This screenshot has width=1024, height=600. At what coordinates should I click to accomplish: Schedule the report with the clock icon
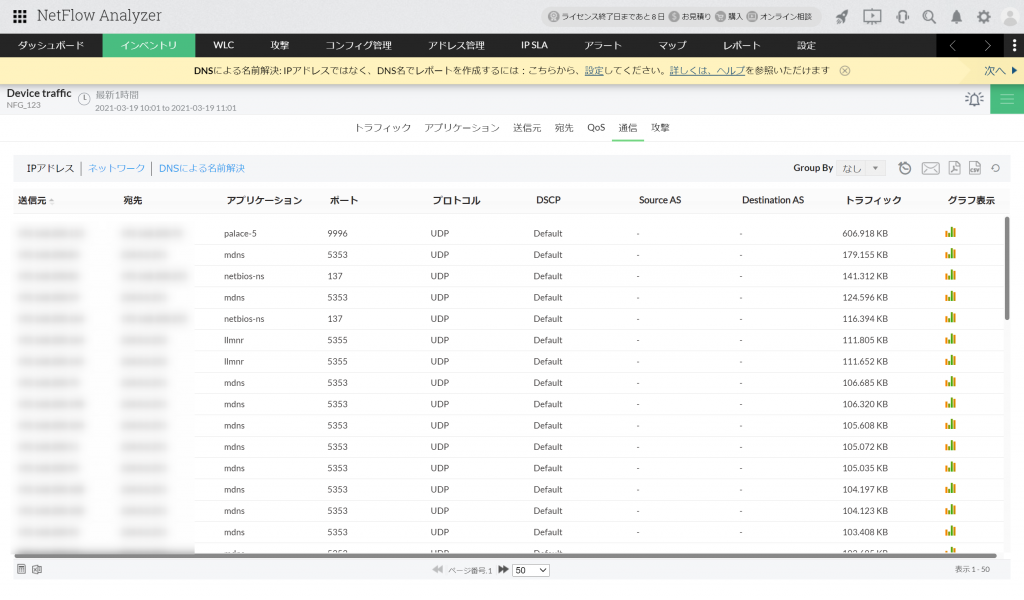(x=904, y=168)
